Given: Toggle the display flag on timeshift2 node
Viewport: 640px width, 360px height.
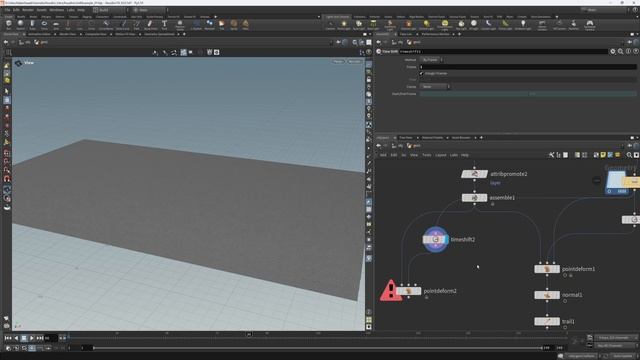Looking at the screenshot, I should 447,240.
